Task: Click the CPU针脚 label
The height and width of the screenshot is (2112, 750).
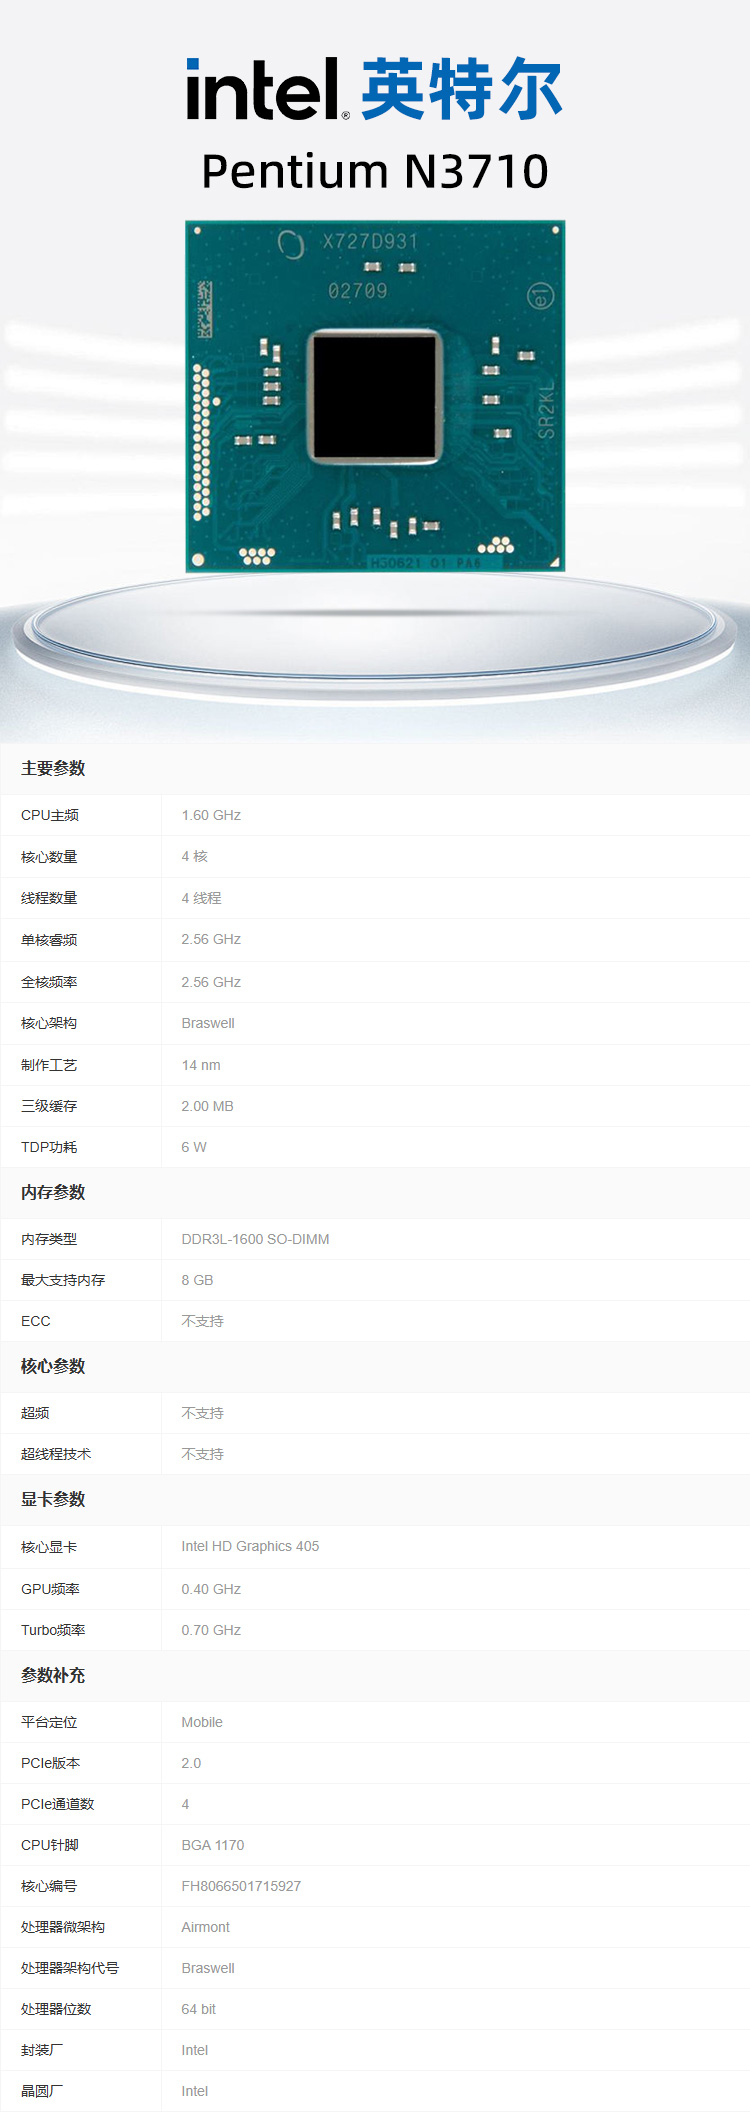Action: click(50, 1845)
